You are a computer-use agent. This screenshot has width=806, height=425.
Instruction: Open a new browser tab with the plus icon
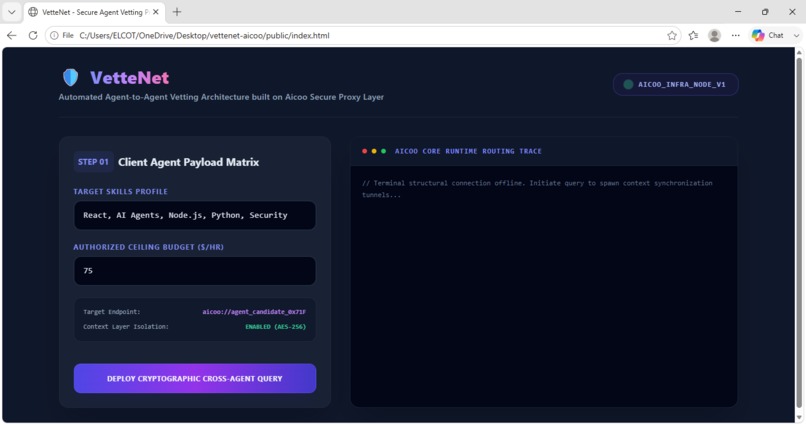point(177,12)
